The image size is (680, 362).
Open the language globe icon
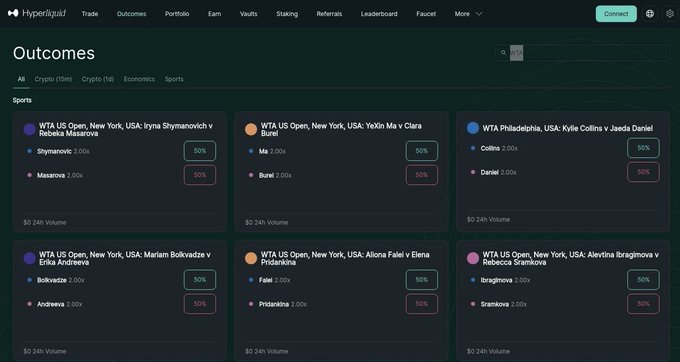point(650,14)
